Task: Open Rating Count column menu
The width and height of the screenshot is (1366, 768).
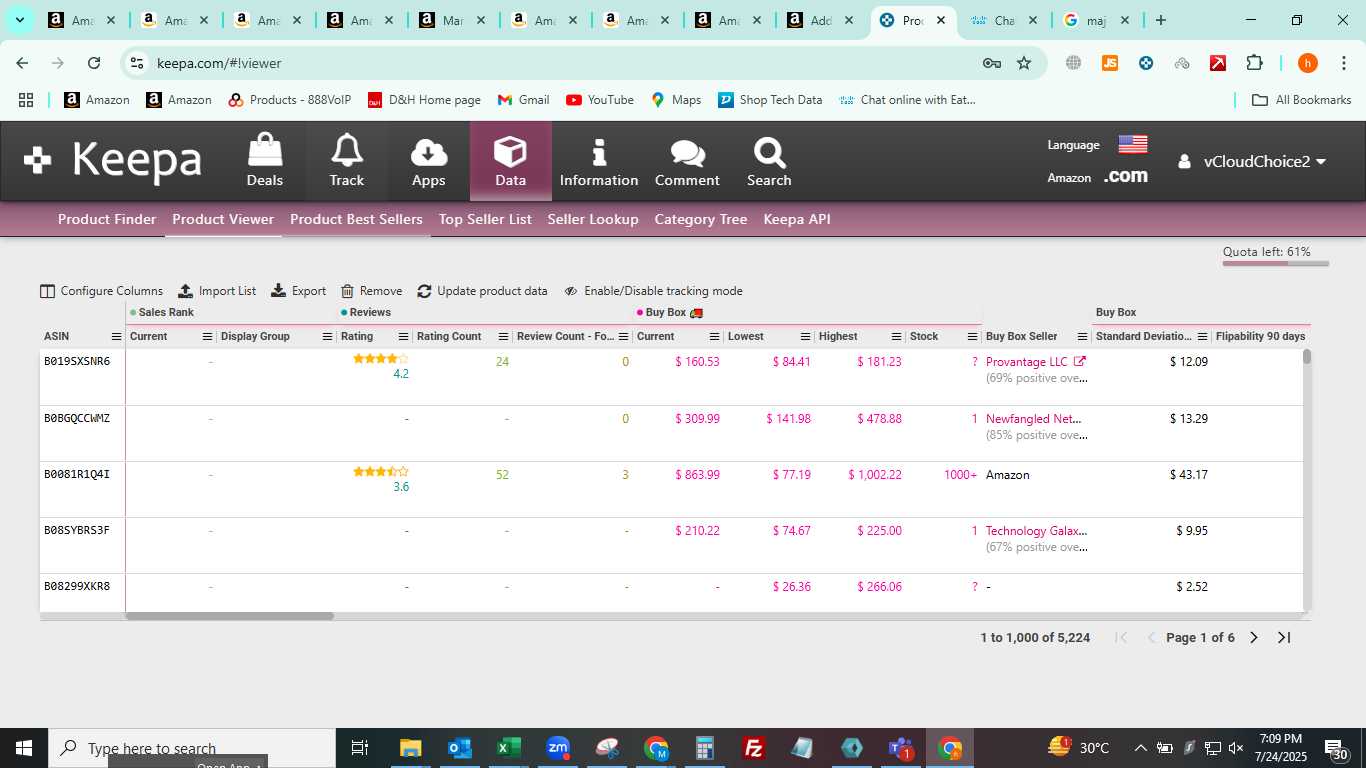Action: [x=504, y=337]
